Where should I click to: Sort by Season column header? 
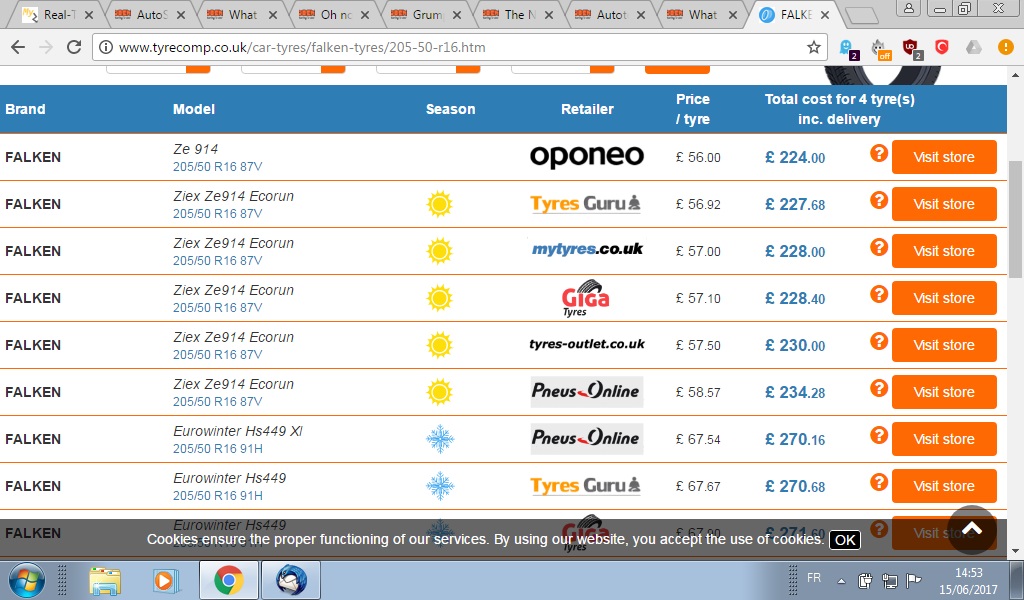pos(451,109)
